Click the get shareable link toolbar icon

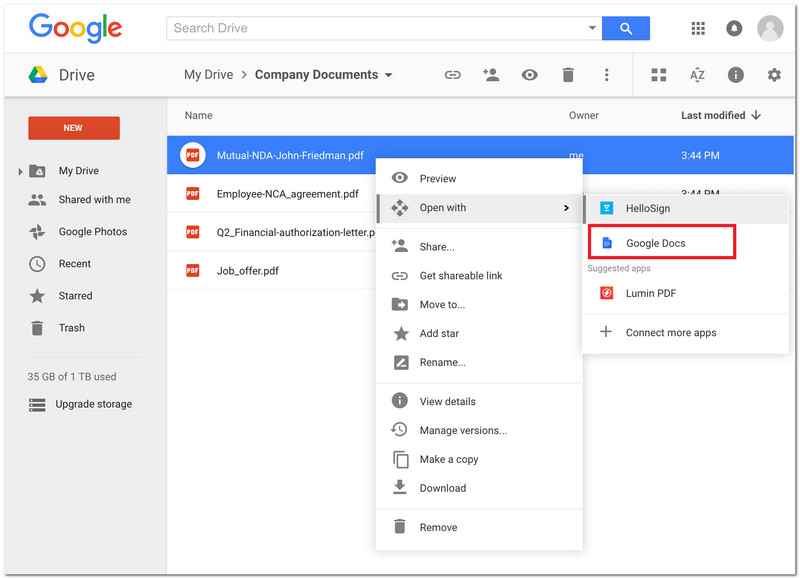(453, 75)
